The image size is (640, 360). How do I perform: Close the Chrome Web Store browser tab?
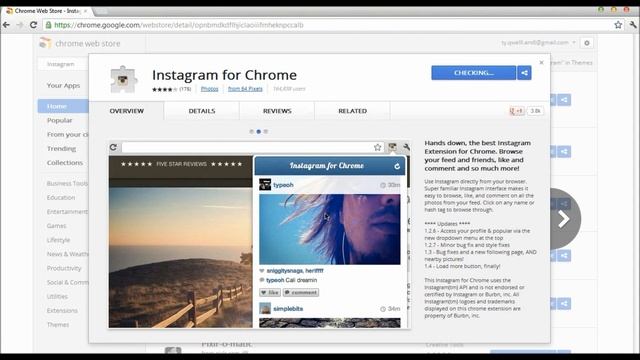click(x=85, y=11)
